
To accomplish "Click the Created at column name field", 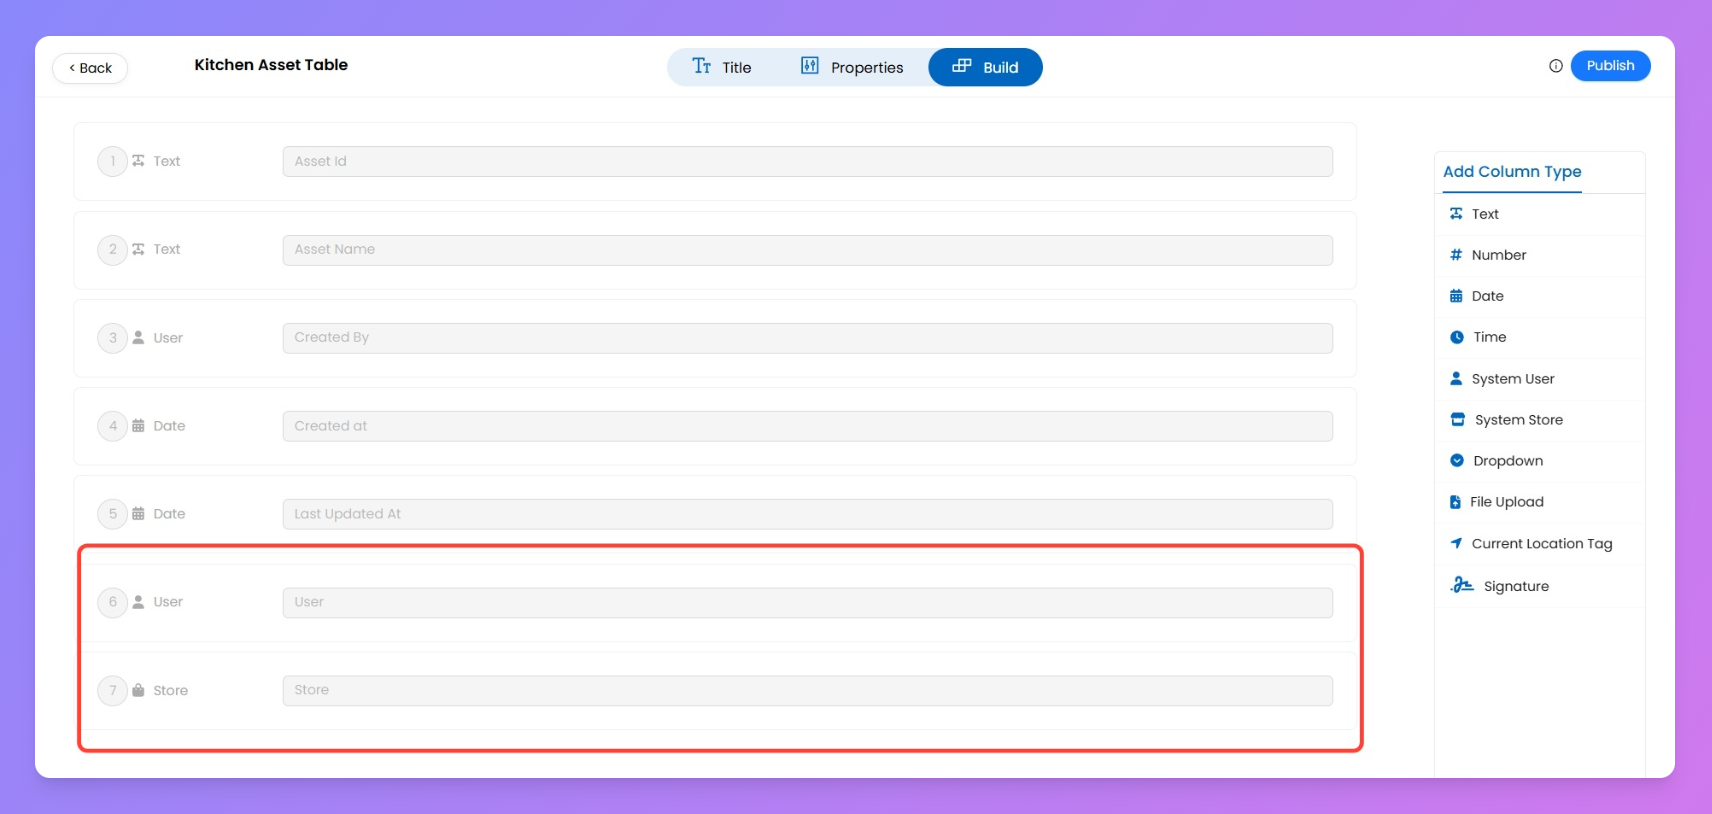I will (807, 426).
